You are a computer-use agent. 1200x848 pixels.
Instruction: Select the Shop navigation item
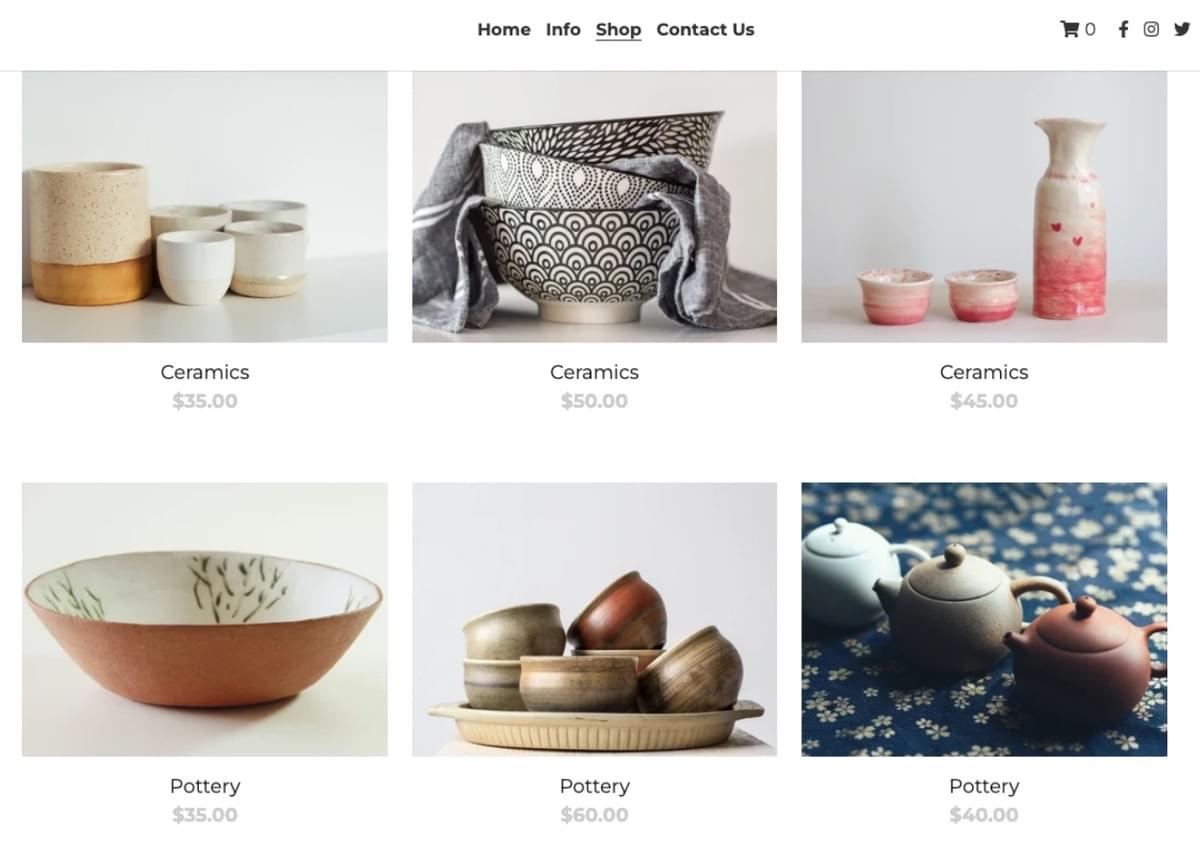618,29
